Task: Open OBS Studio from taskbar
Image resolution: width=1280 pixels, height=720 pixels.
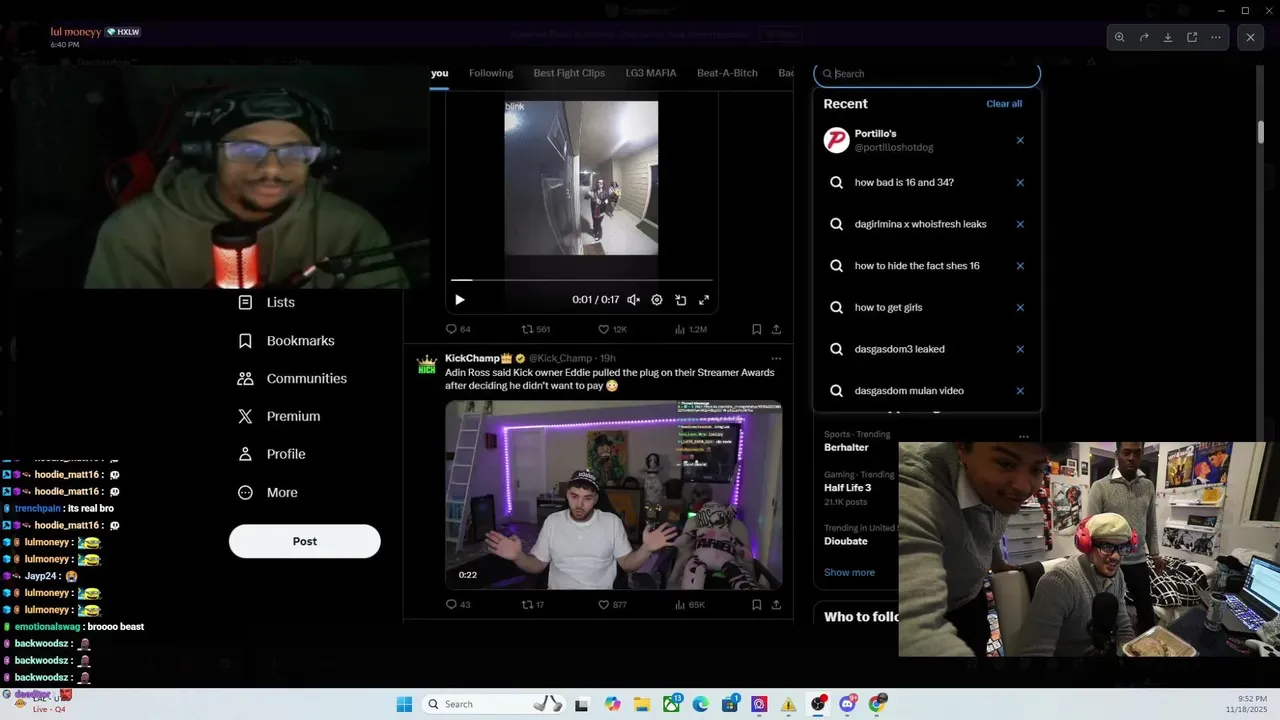Action: 818,704
